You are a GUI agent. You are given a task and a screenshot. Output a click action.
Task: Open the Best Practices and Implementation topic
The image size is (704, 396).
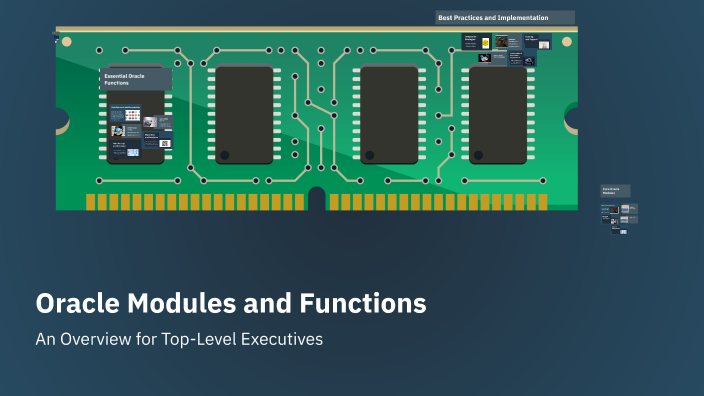click(x=505, y=18)
